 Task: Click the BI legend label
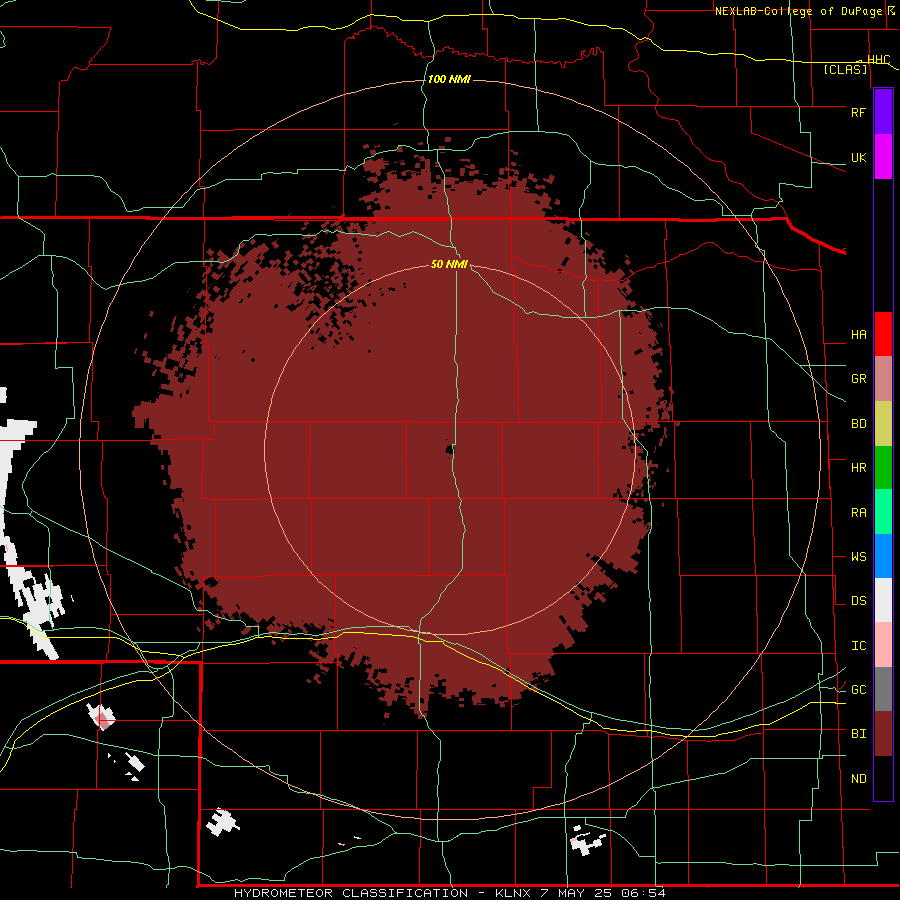858,734
